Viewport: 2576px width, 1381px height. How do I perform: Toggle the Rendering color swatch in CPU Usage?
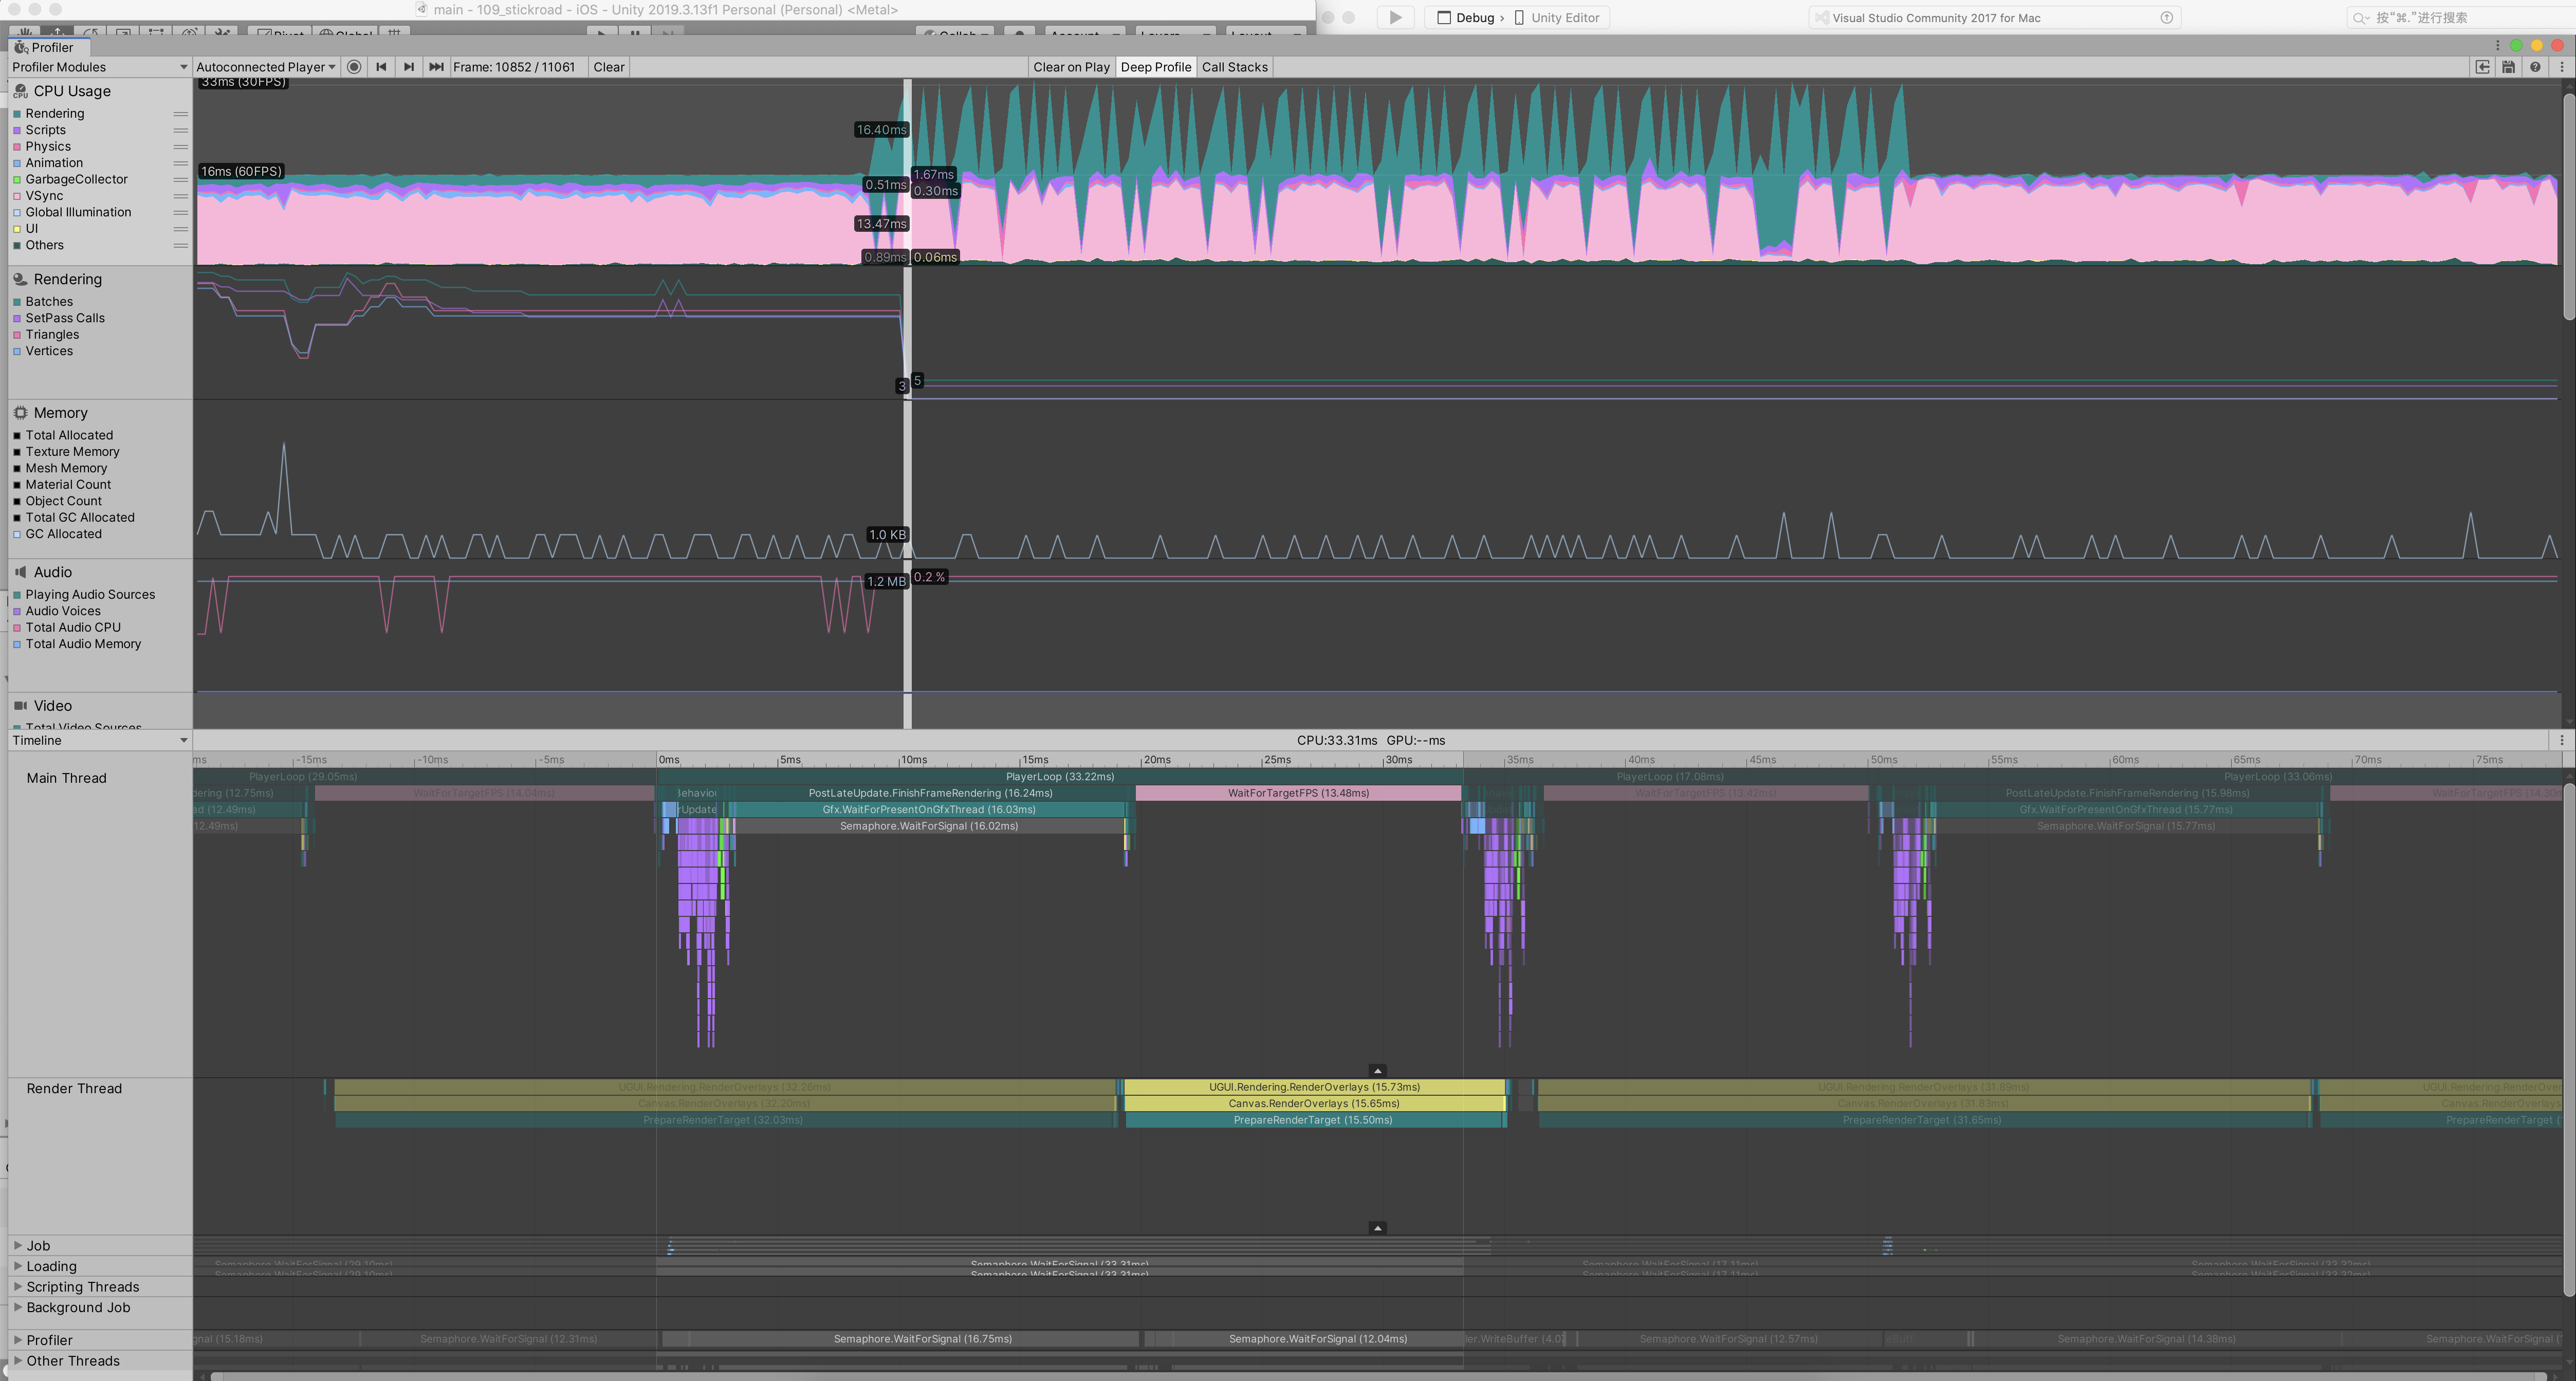pos(17,114)
